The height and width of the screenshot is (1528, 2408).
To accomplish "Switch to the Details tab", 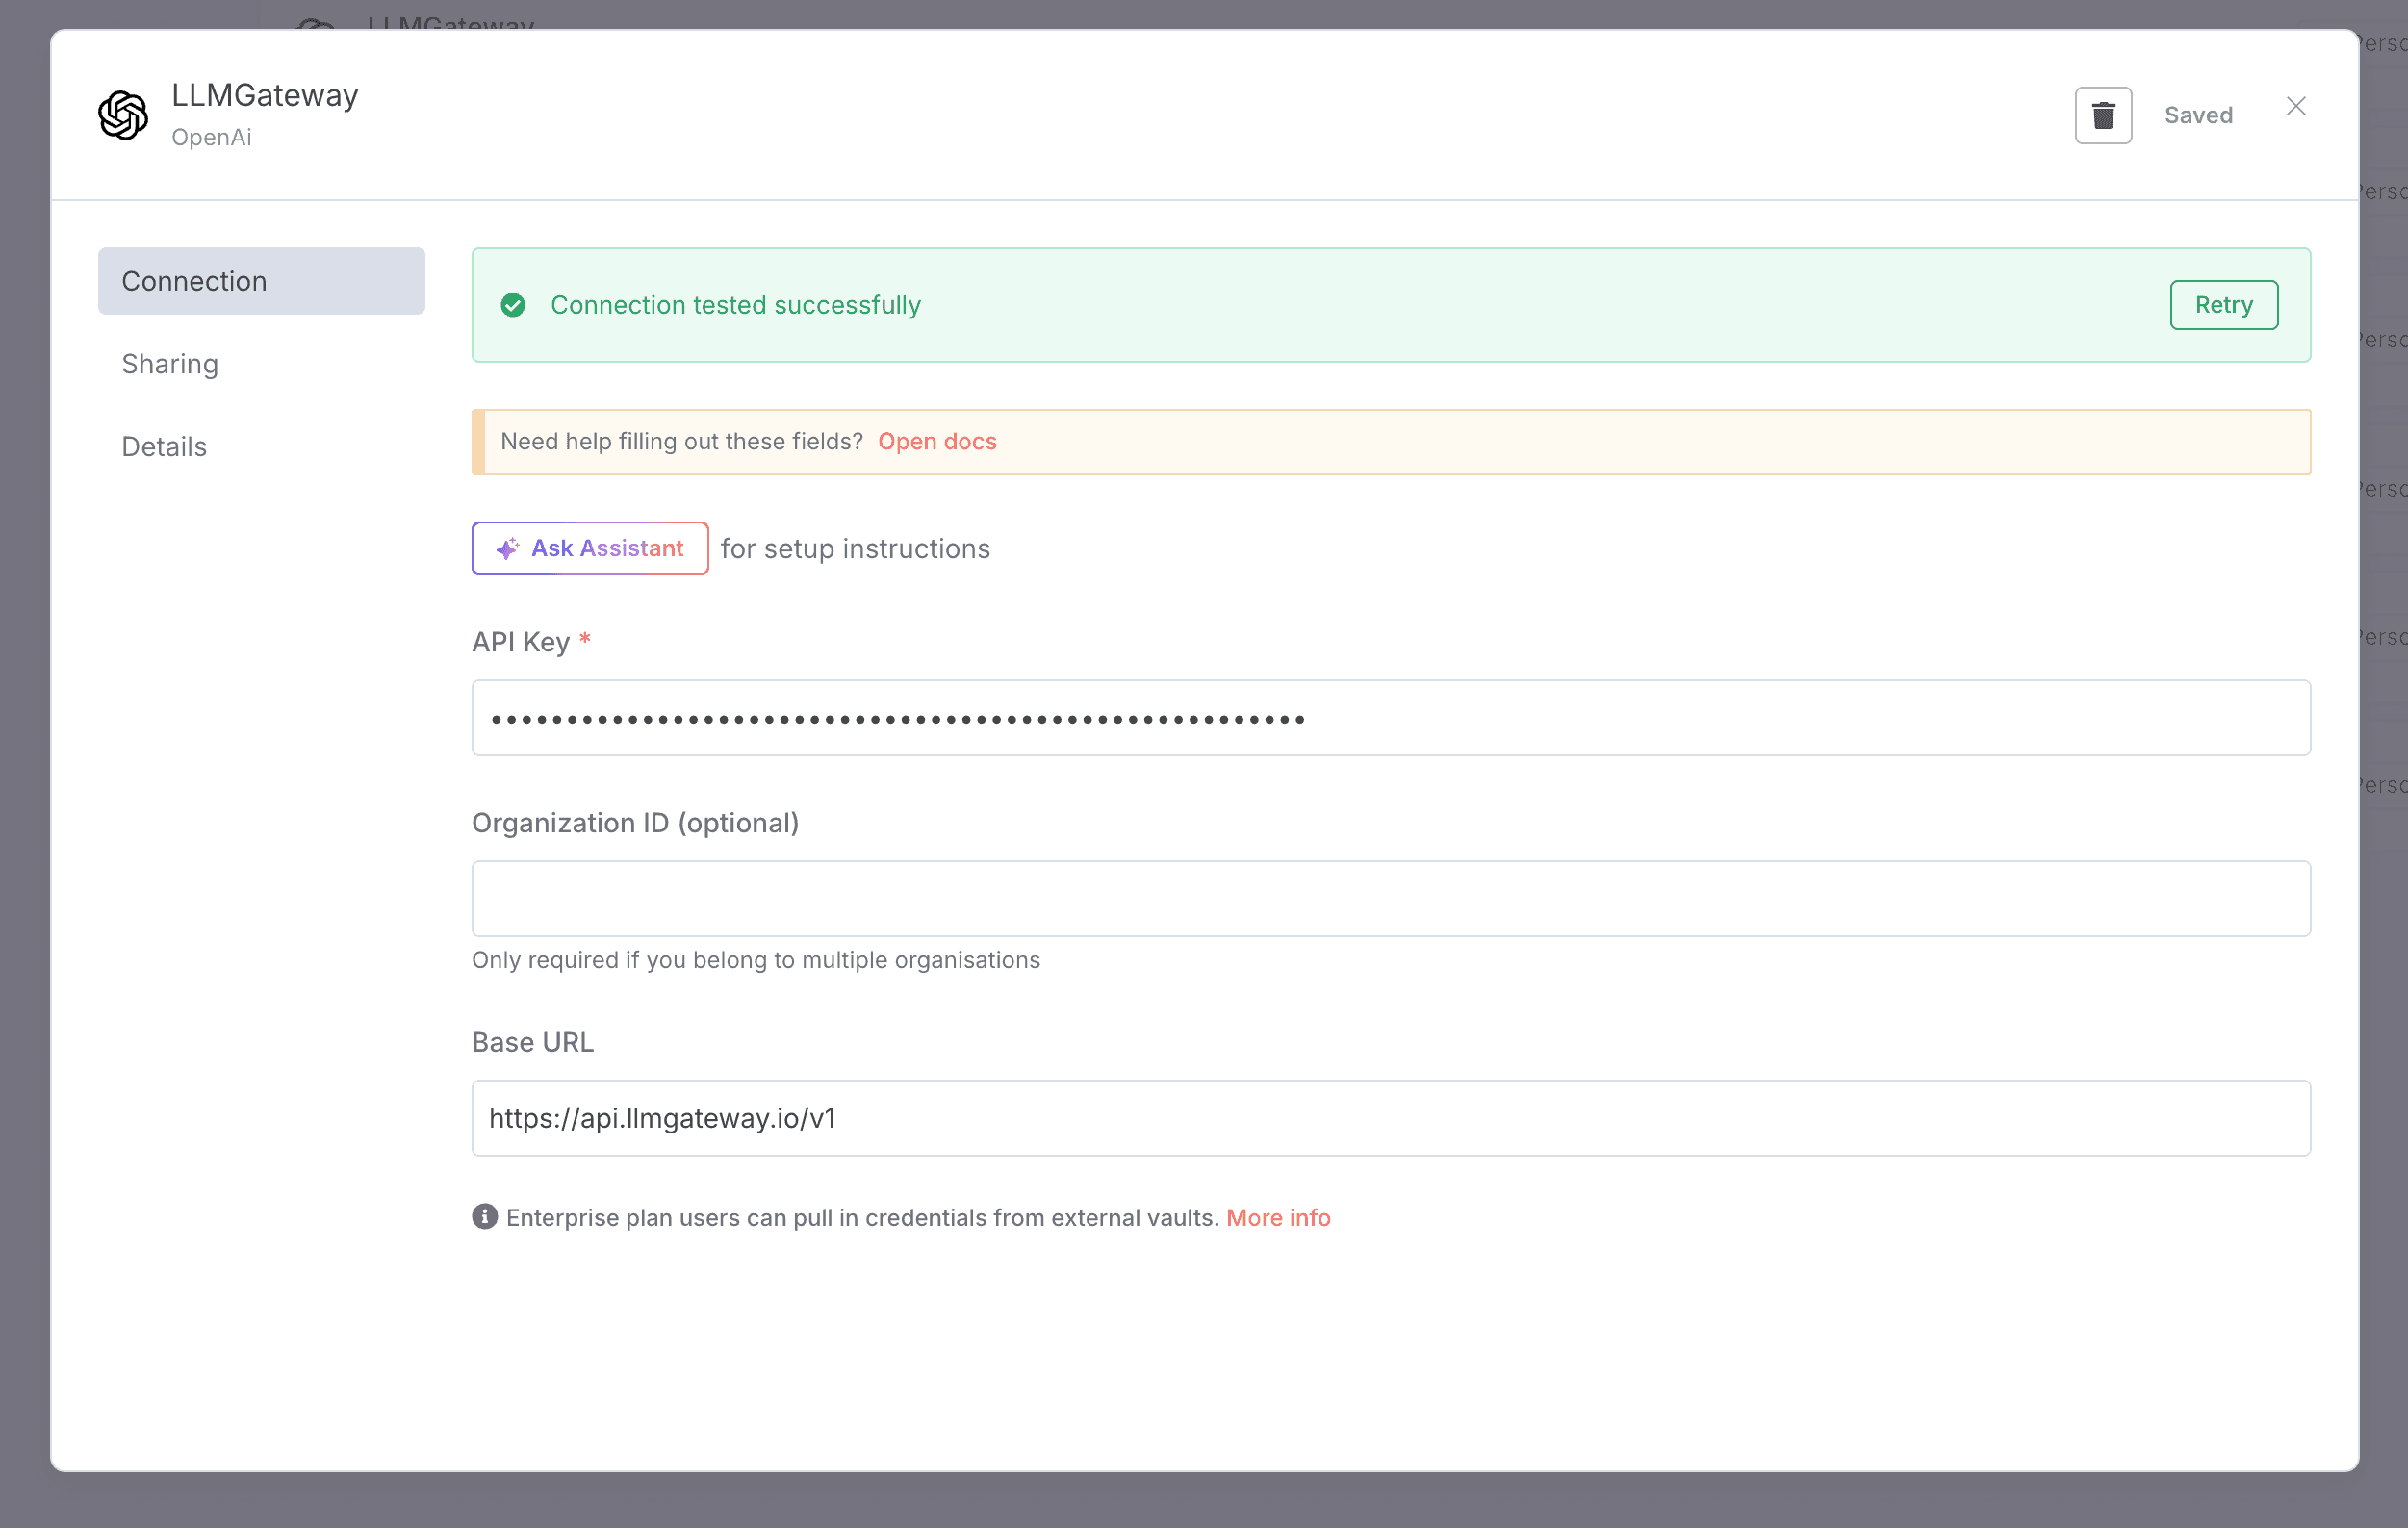I will click(x=164, y=447).
